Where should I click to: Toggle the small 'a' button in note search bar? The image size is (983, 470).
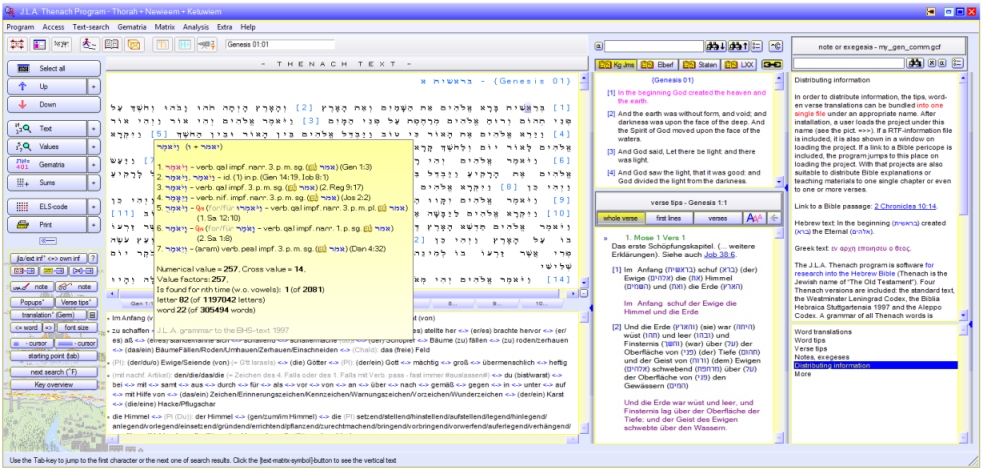click(x=942, y=63)
